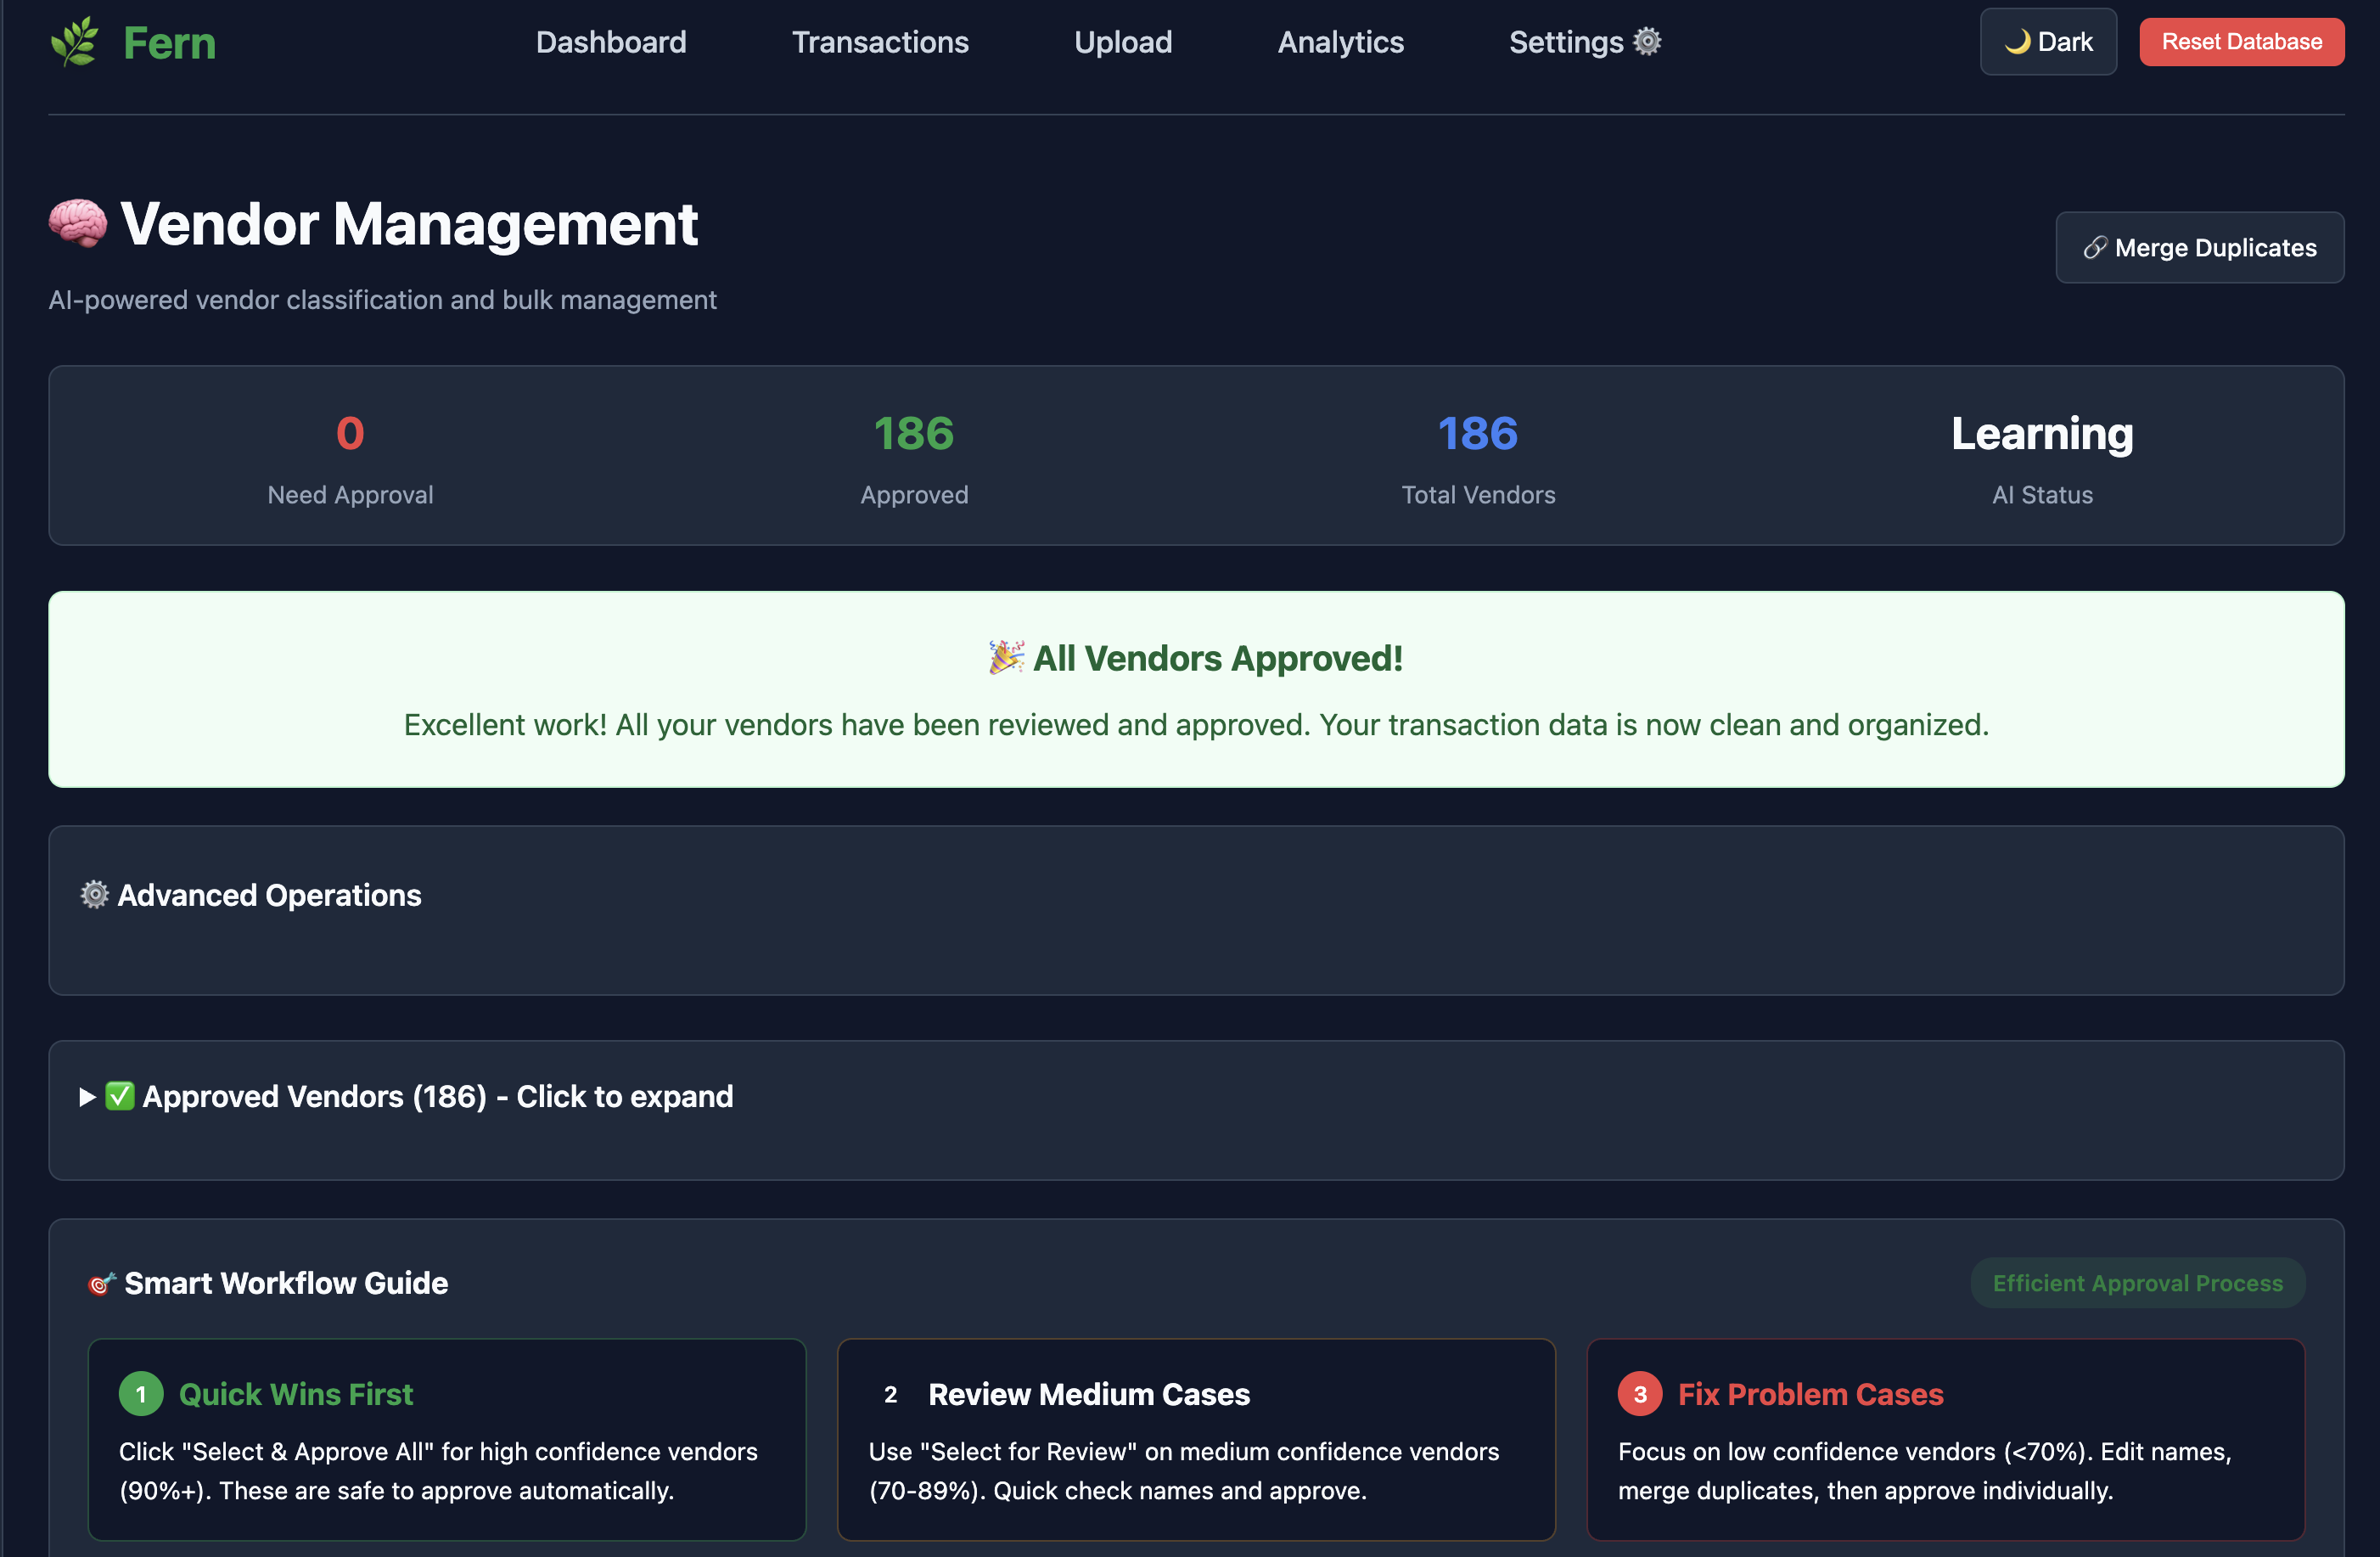Click Approved Vendors (186) - Click to expand
The width and height of the screenshot is (2380, 1557).
[x=438, y=1097]
